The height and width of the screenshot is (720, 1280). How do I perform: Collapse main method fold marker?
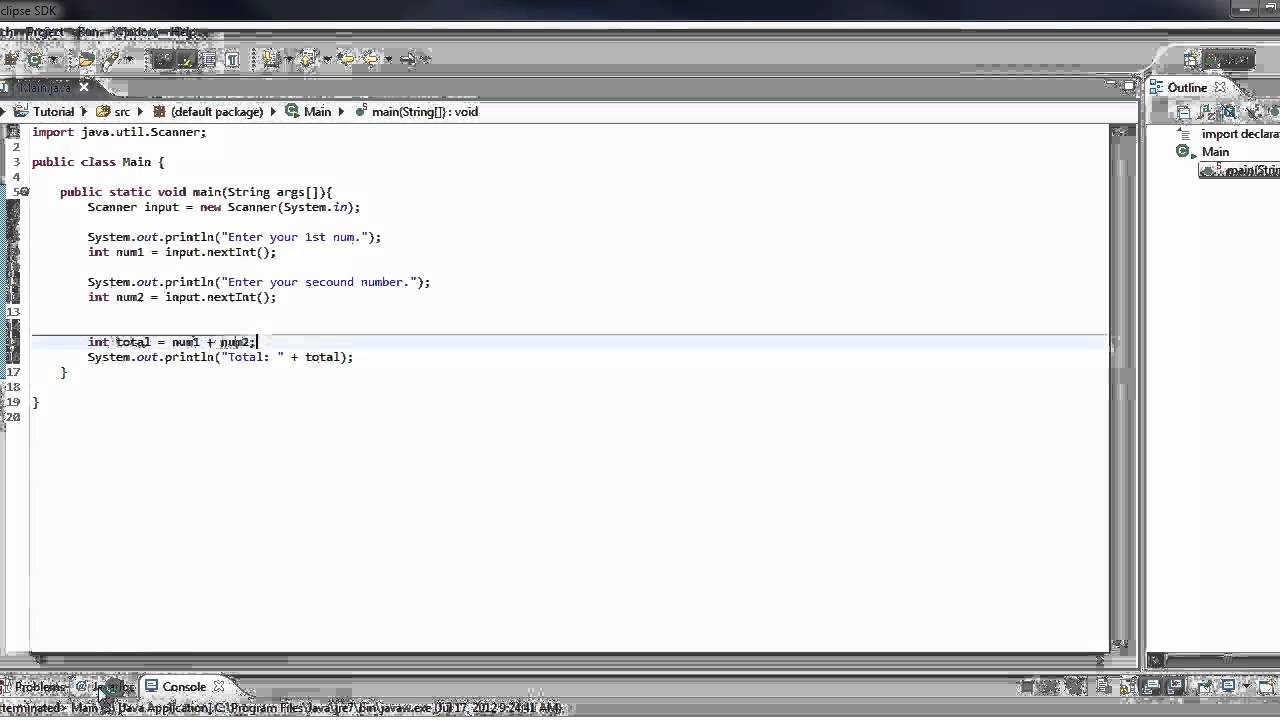(x=25, y=192)
